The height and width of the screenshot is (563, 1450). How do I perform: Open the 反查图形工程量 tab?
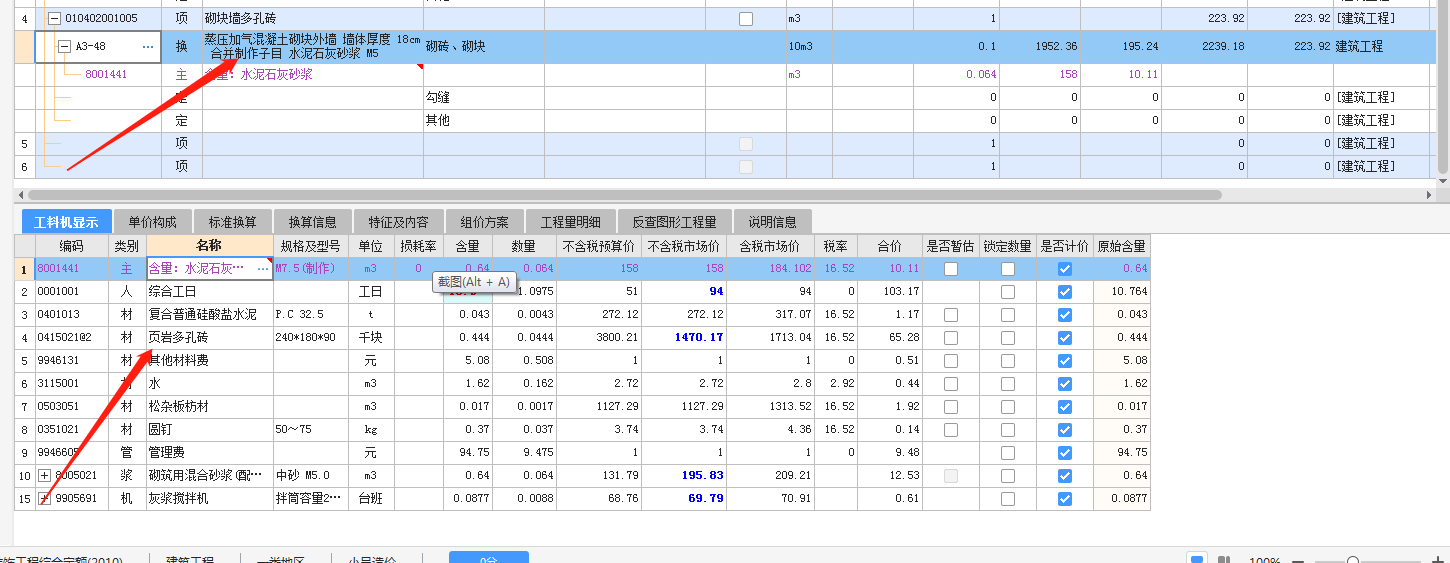[674, 222]
